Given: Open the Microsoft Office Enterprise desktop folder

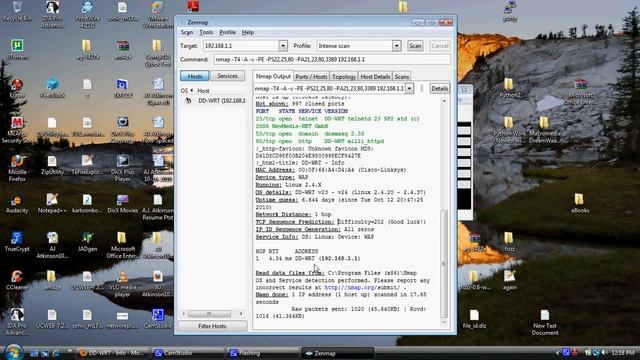Looking at the screenshot, I should [x=122, y=245].
